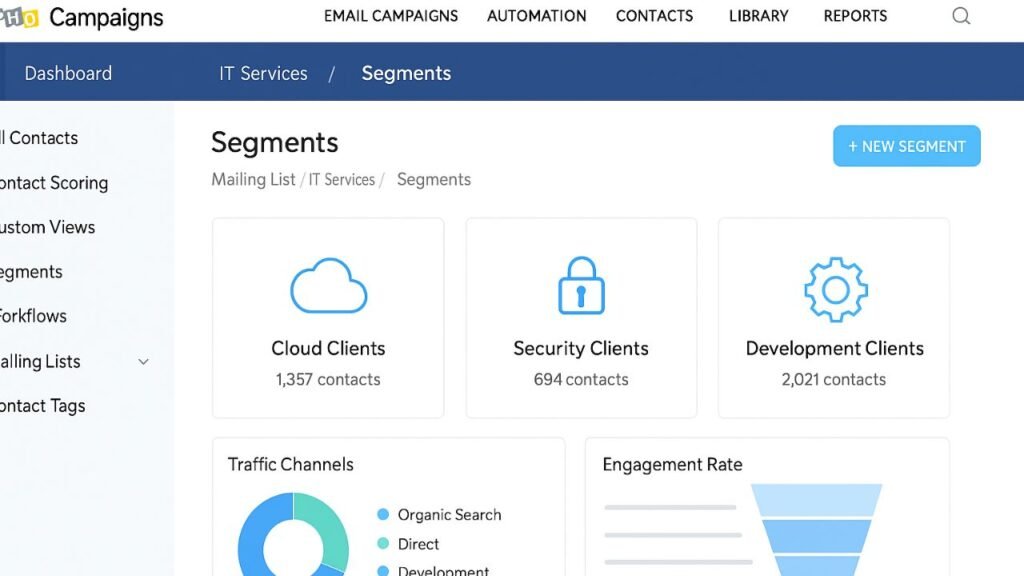Image resolution: width=1024 pixels, height=576 pixels.
Task: Open the Development Clients segment title
Action: pos(835,348)
